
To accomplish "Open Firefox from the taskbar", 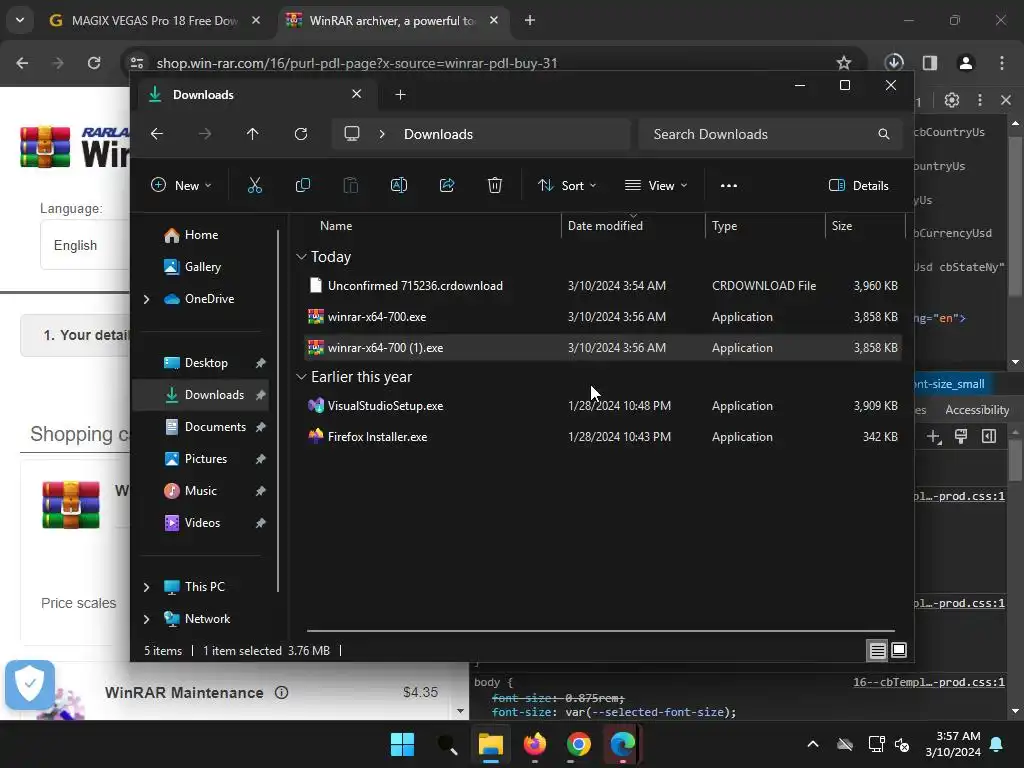I will 535,744.
